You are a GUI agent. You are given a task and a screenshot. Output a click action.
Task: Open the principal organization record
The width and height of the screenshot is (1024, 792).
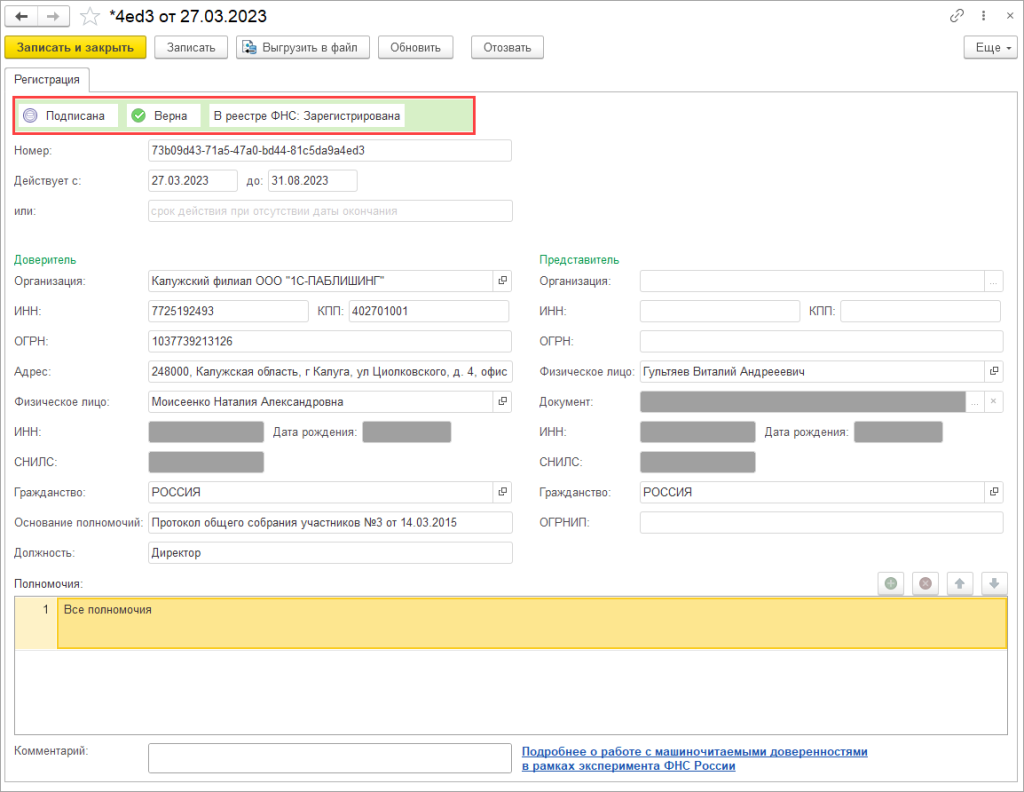[503, 281]
